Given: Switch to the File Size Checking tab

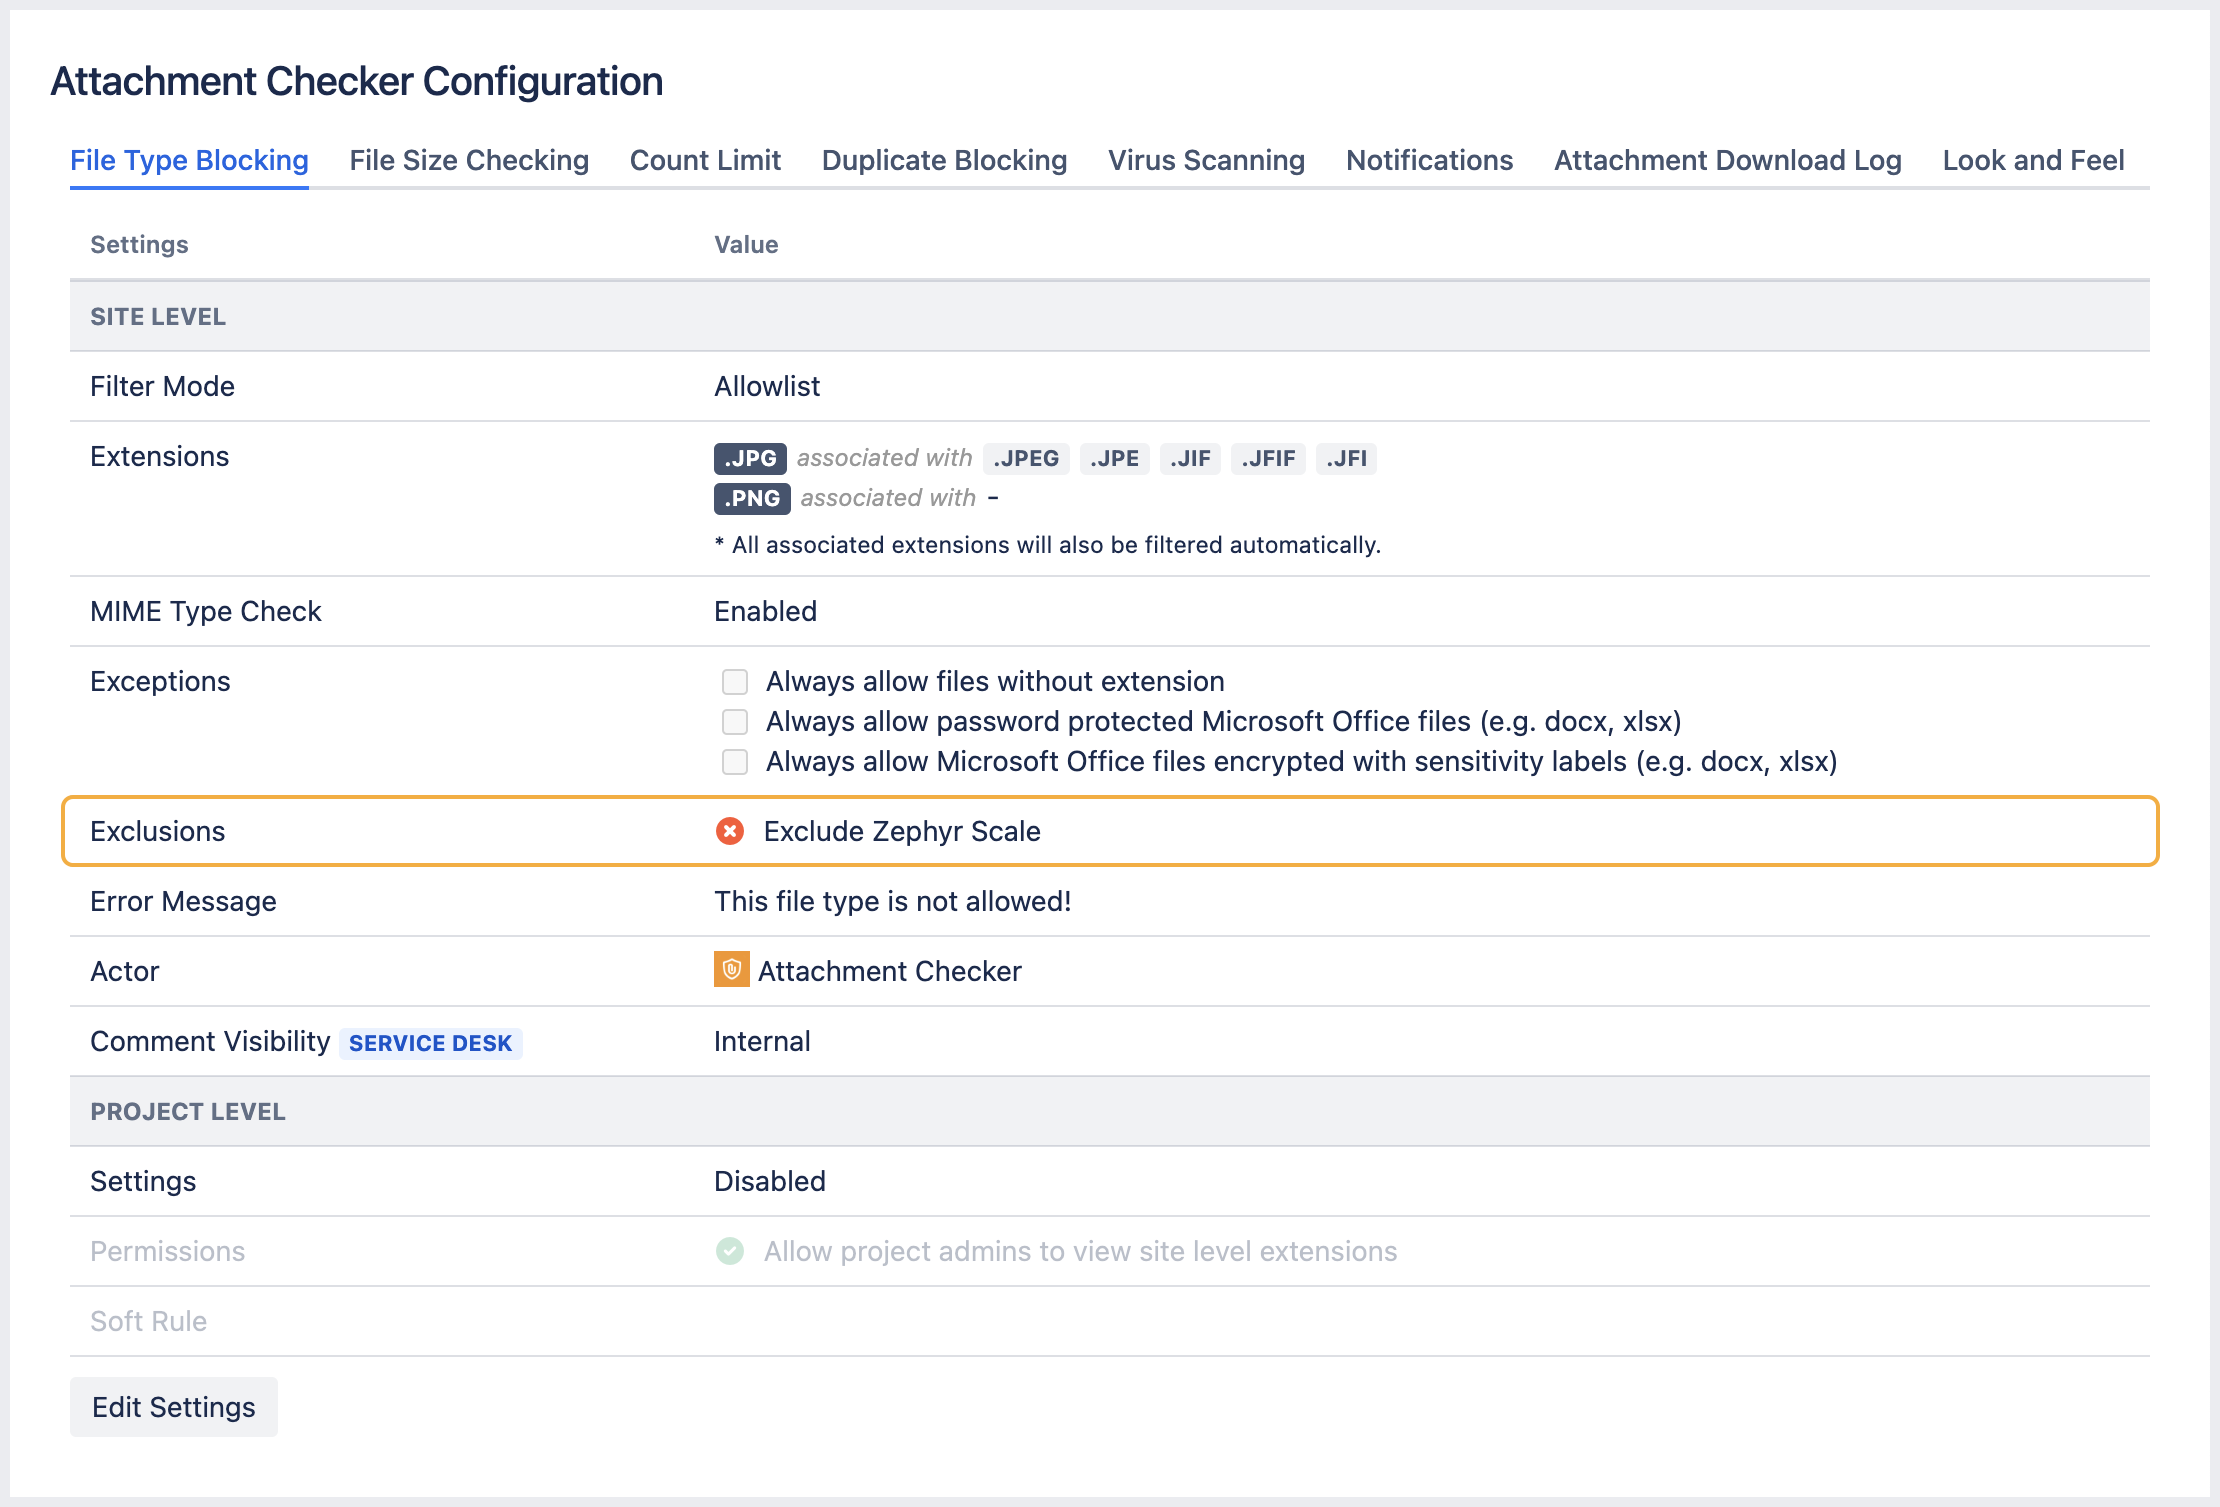Looking at the screenshot, I should [468, 160].
